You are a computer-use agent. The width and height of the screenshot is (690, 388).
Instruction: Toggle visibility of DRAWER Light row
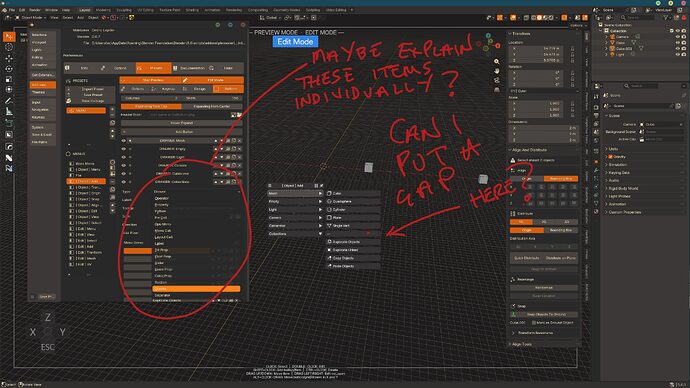pyautogui.click(x=124, y=157)
